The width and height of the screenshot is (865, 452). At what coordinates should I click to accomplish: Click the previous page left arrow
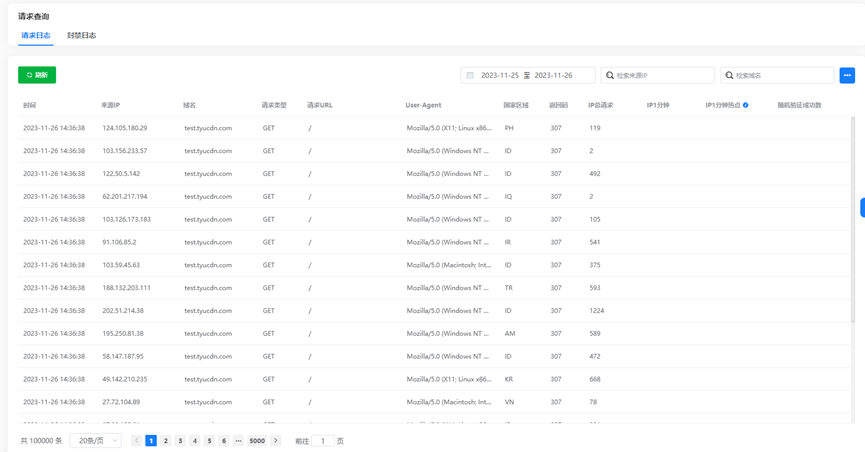pos(136,440)
